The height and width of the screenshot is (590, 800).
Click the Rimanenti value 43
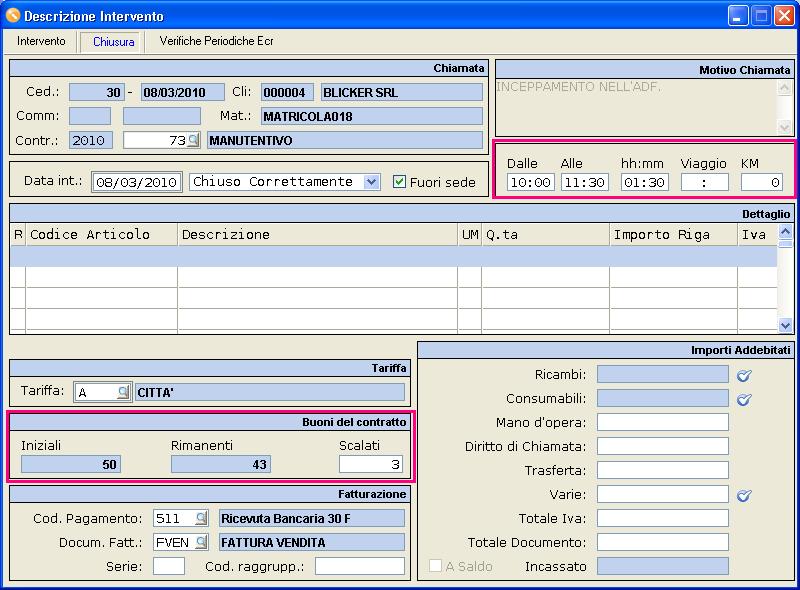click(221, 464)
